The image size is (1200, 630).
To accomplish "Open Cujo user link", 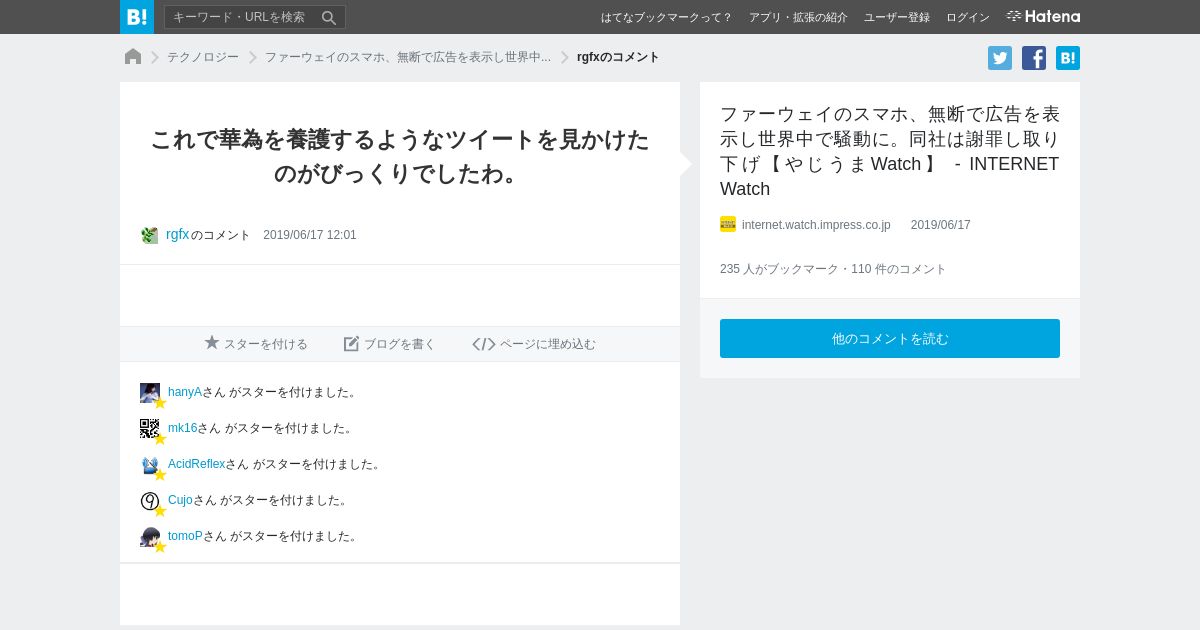I will (180, 500).
